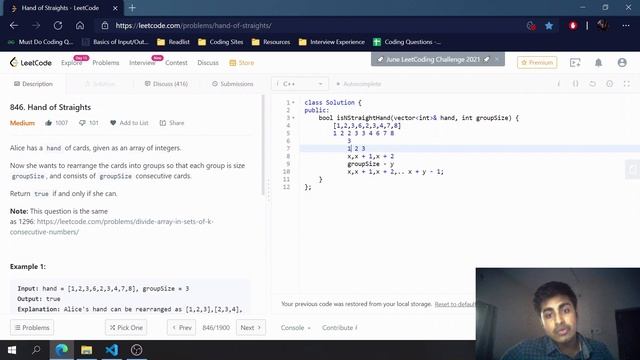The image size is (640, 360).
Task: Open the user profile avatar
Action: click(622, 62)
